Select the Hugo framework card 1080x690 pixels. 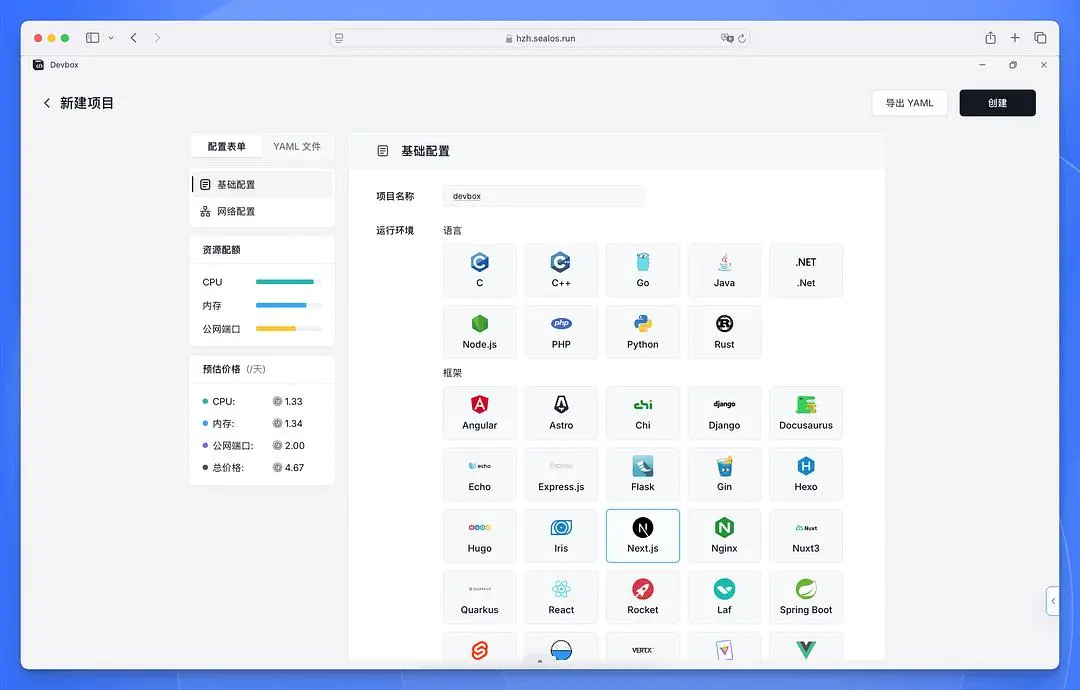[x=479, y=536]
